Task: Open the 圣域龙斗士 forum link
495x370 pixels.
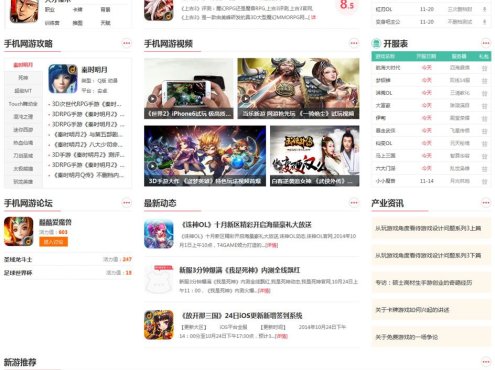Action: 18,259
